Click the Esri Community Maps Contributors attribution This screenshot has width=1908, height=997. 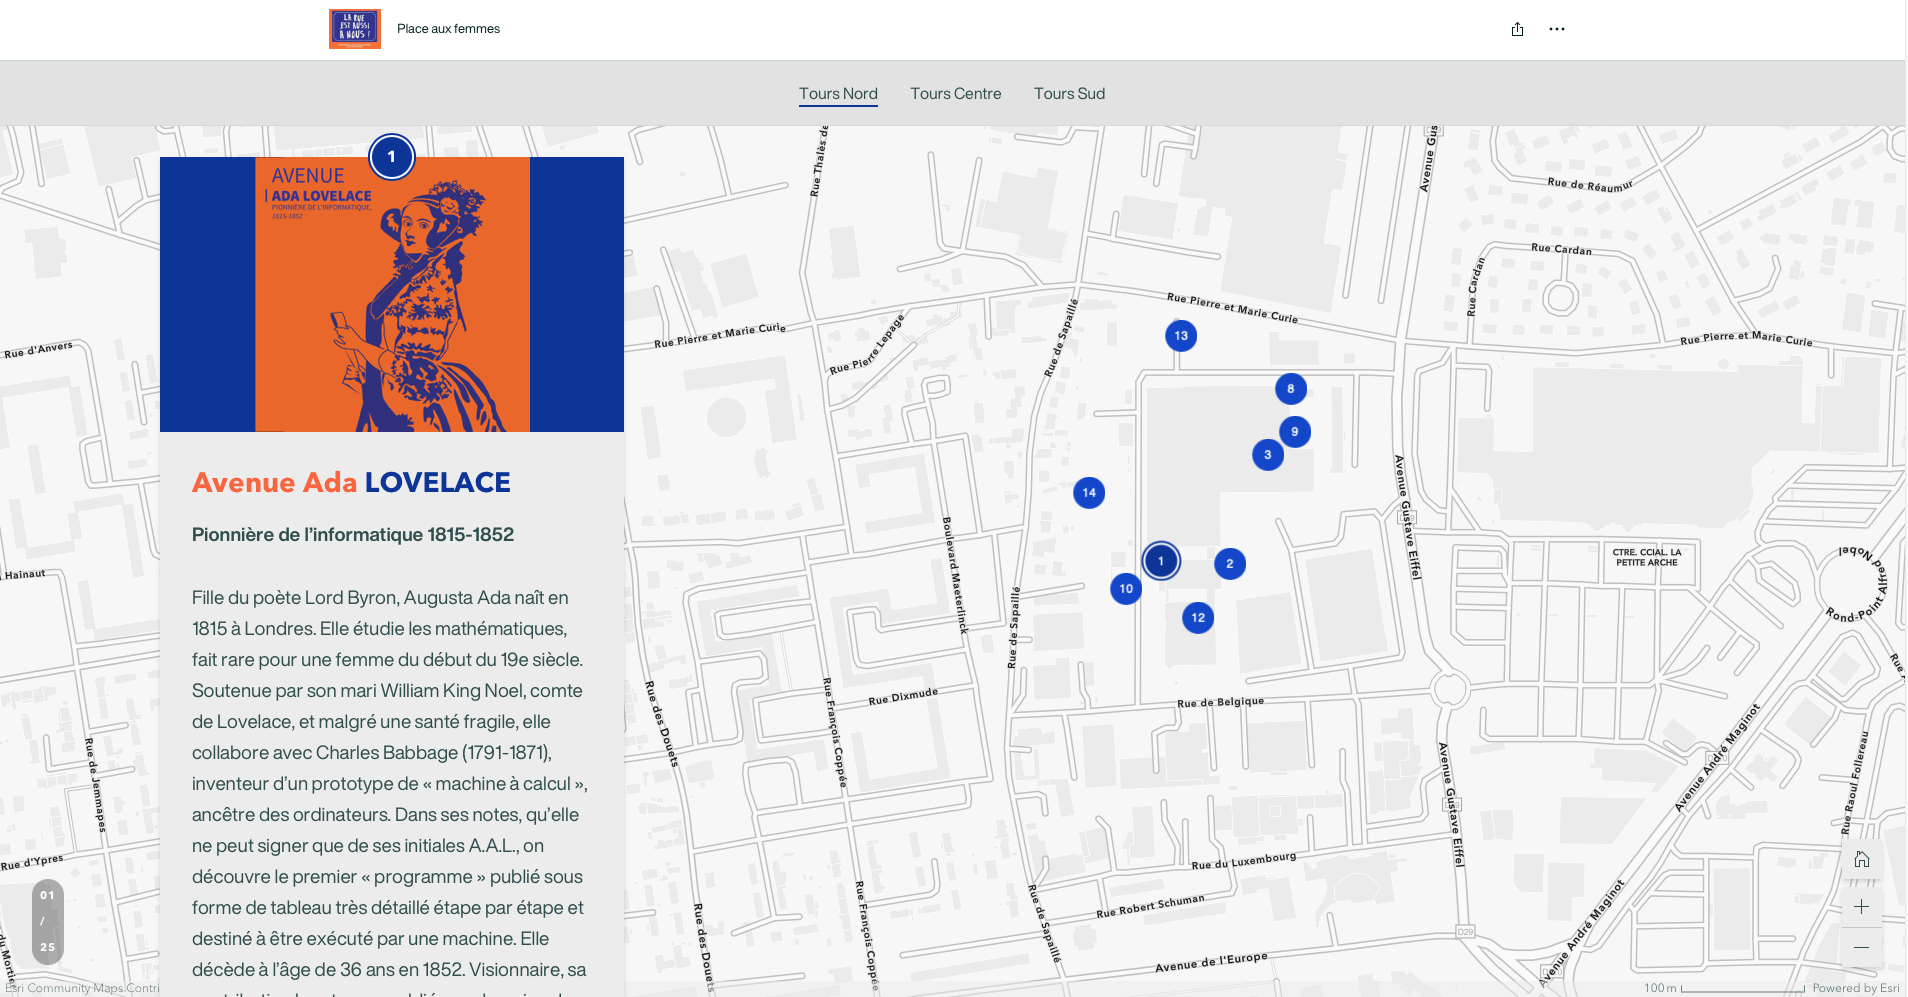coord(82,988)
